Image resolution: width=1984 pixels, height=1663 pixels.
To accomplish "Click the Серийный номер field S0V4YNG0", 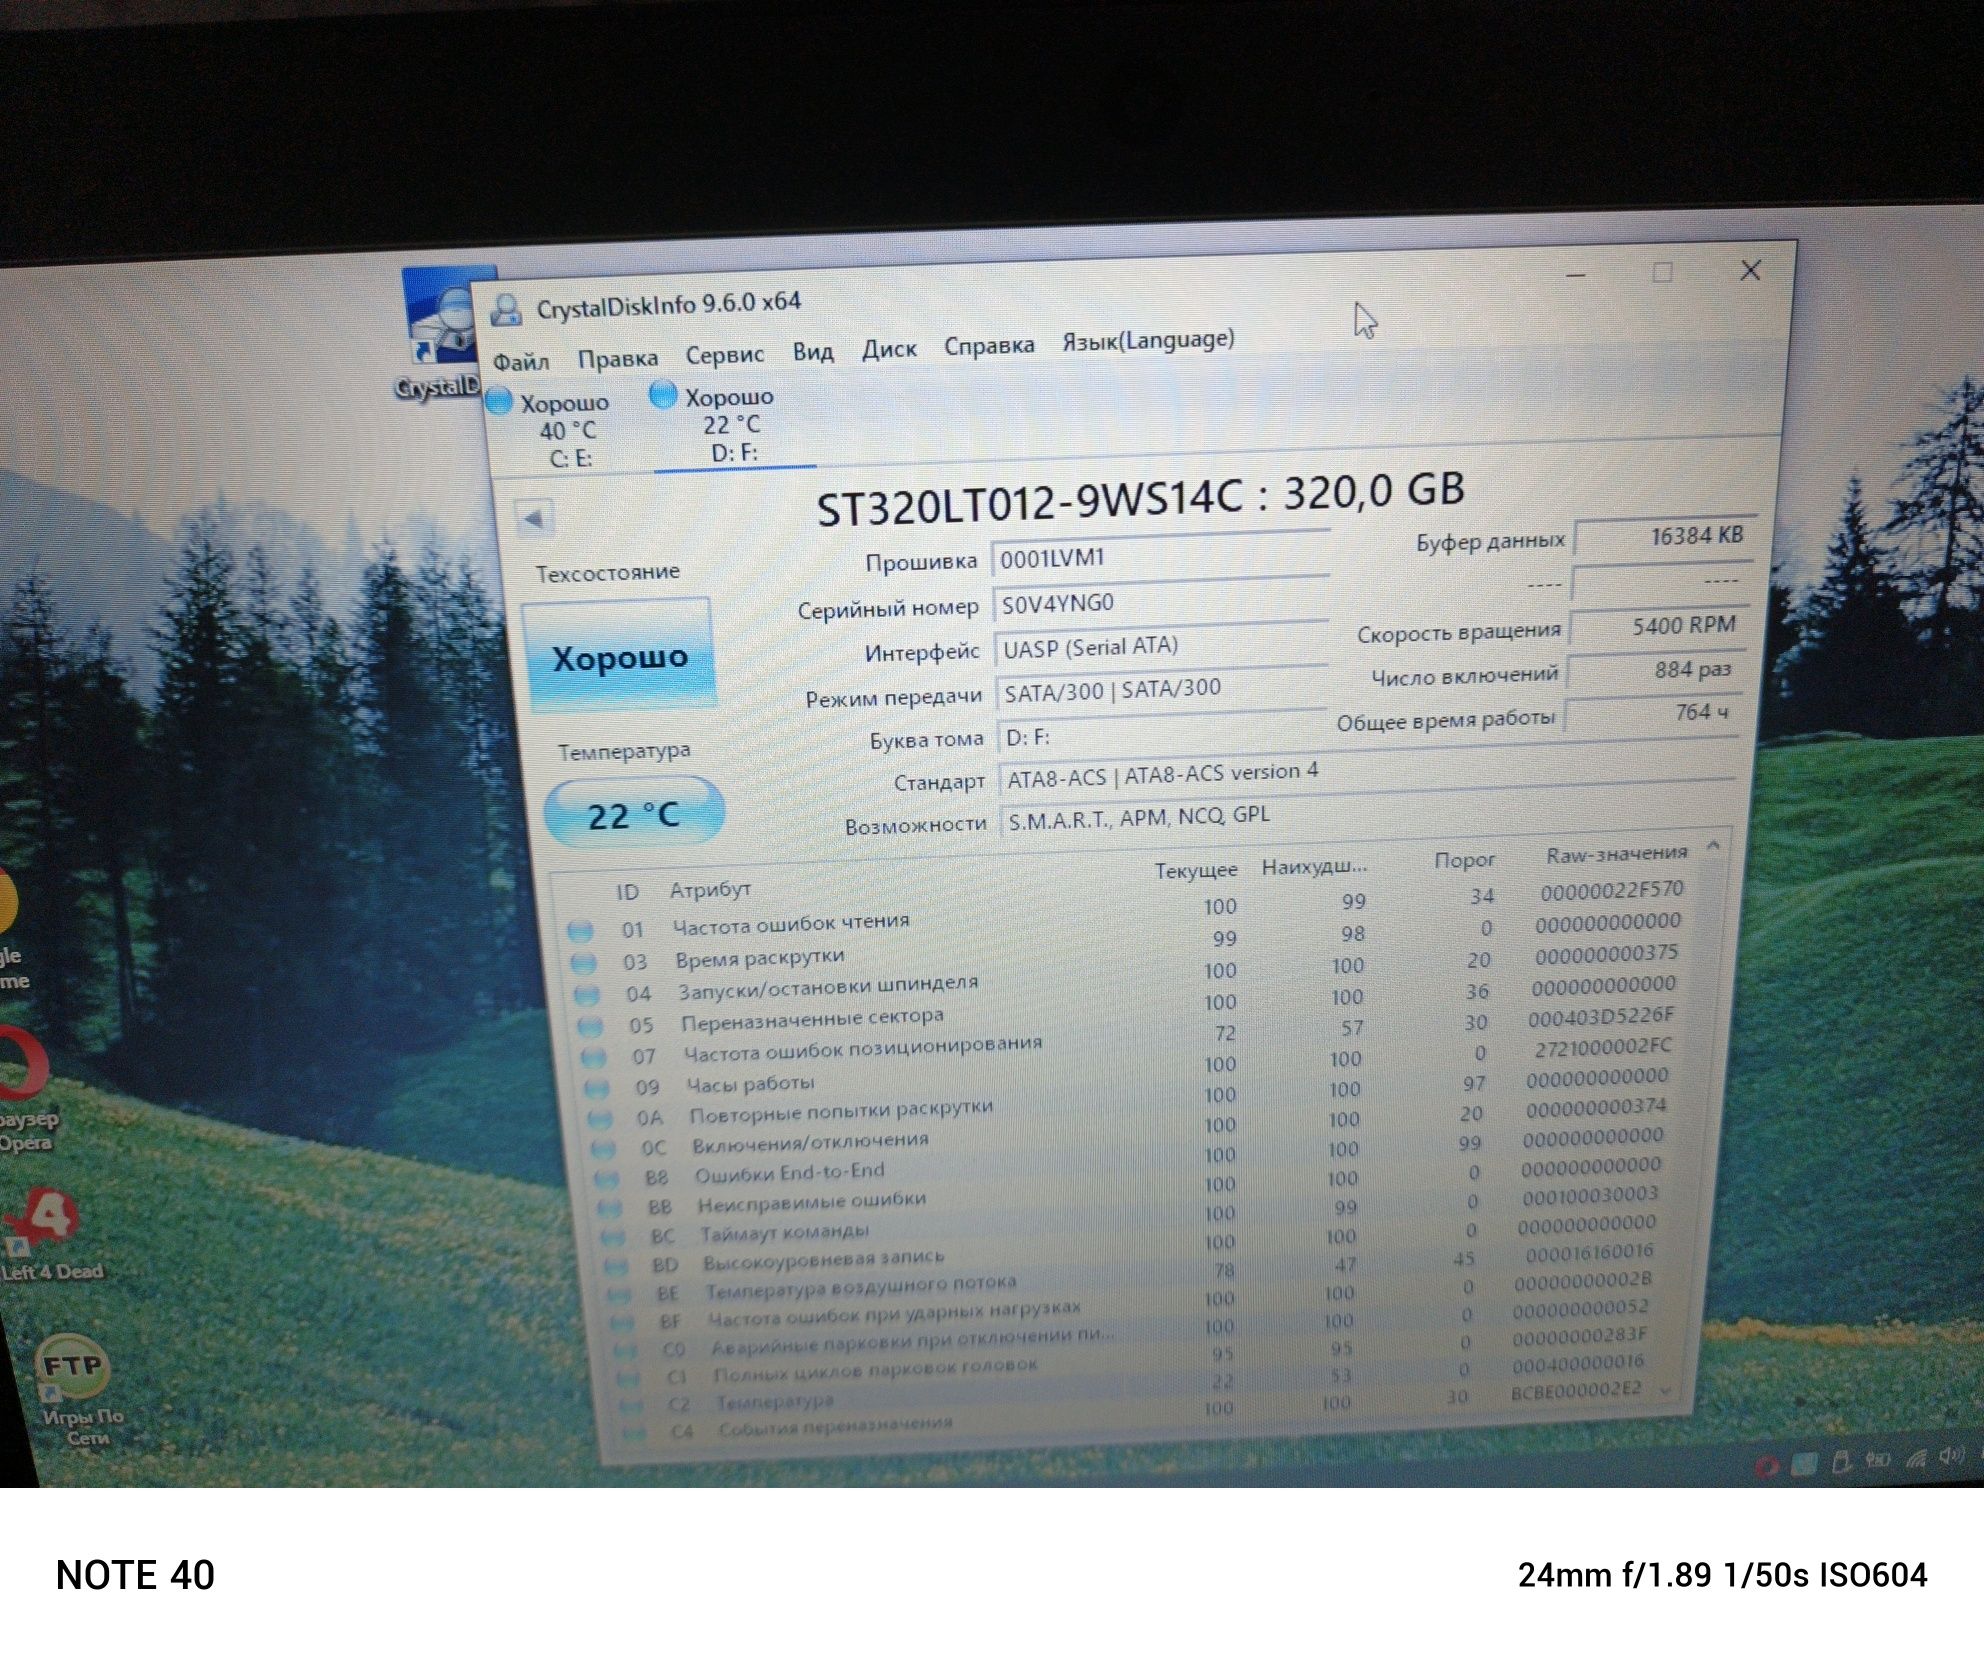I will click(1160, 602).
